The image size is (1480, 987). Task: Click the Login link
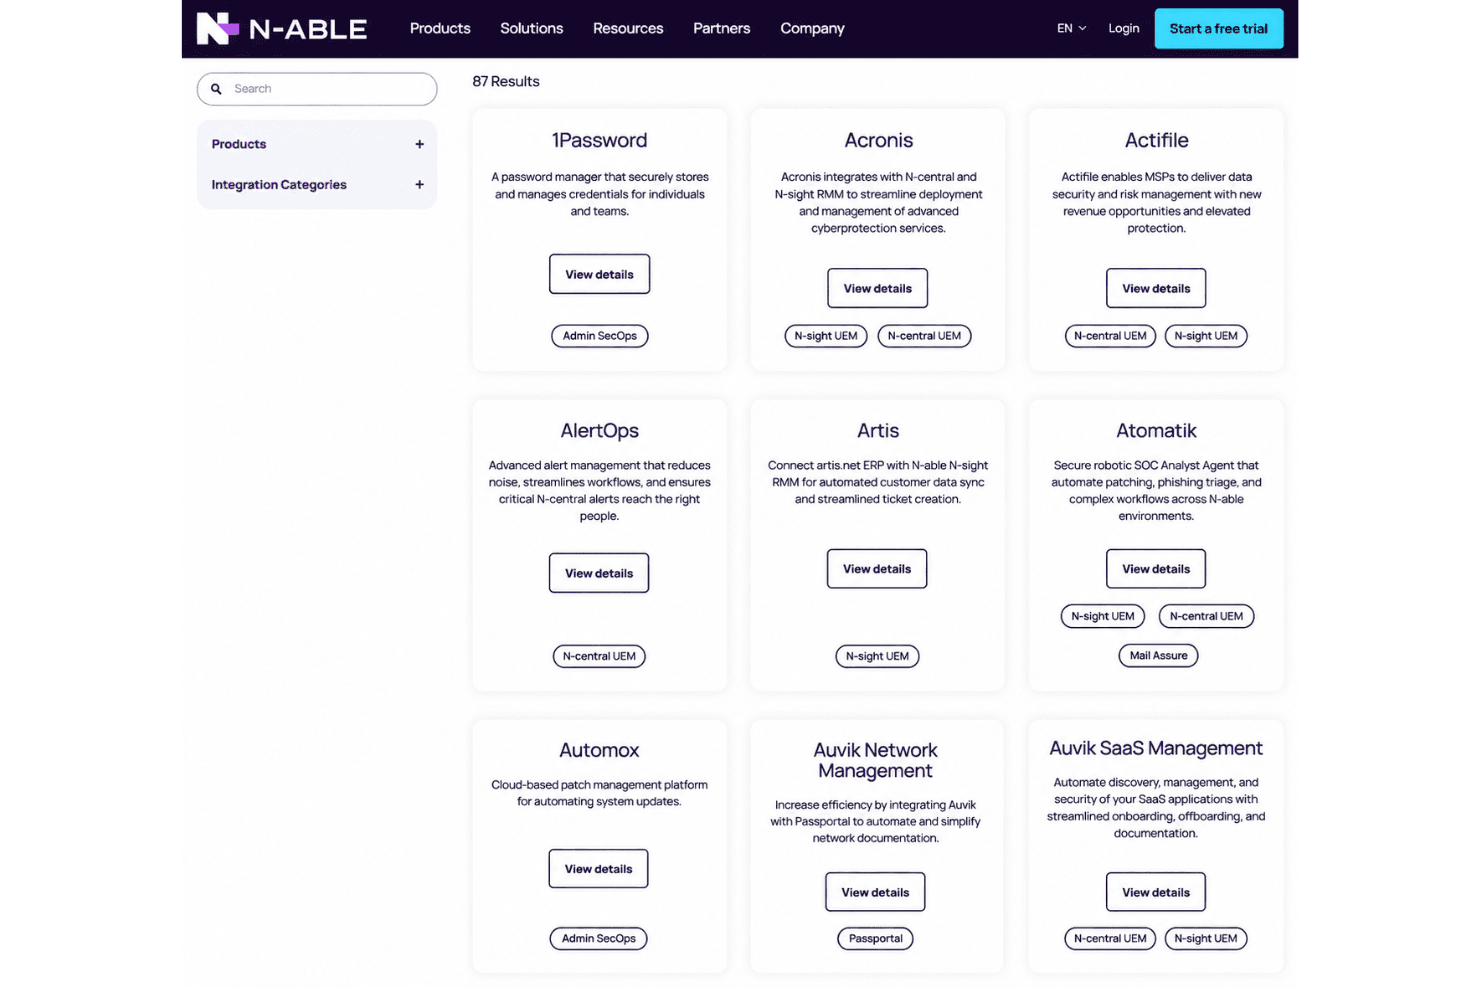(x=1124, y=28)
